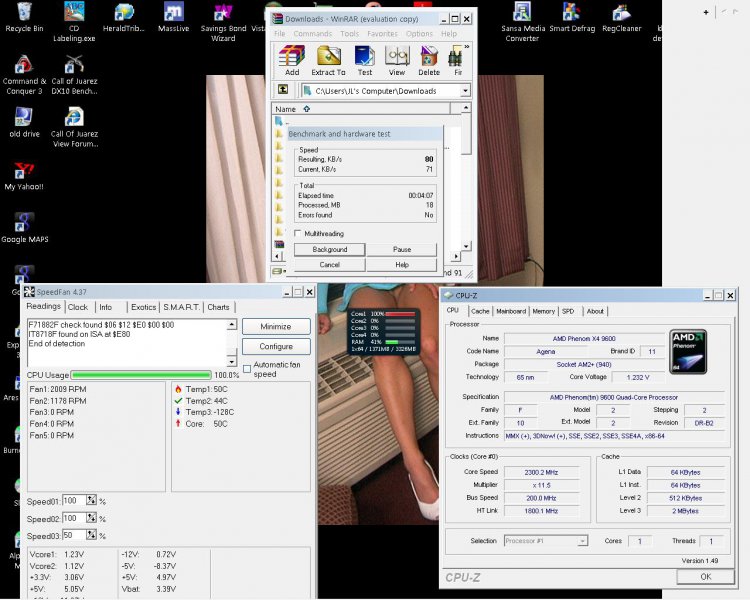This screenshot has width=750, height=600.
Task: Click the Pause button in benchmark dialog
Action: click(402, 249)
